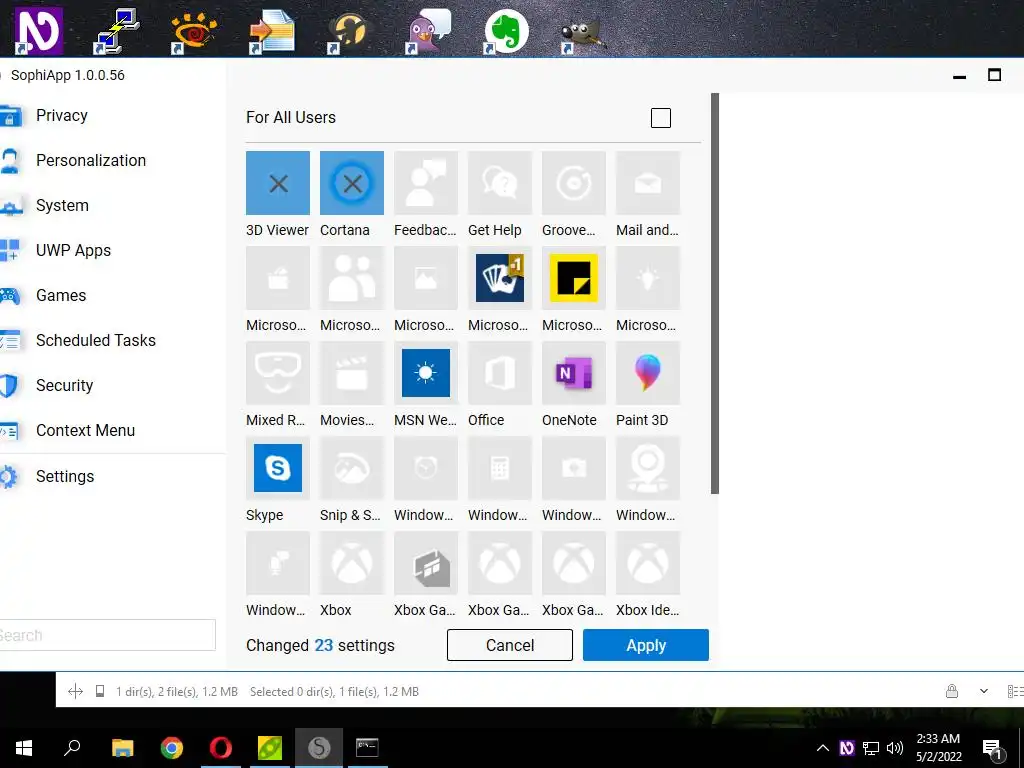Select the Skype app tile
This screenshot has height=768, width=1024.
tap(278, 468)
